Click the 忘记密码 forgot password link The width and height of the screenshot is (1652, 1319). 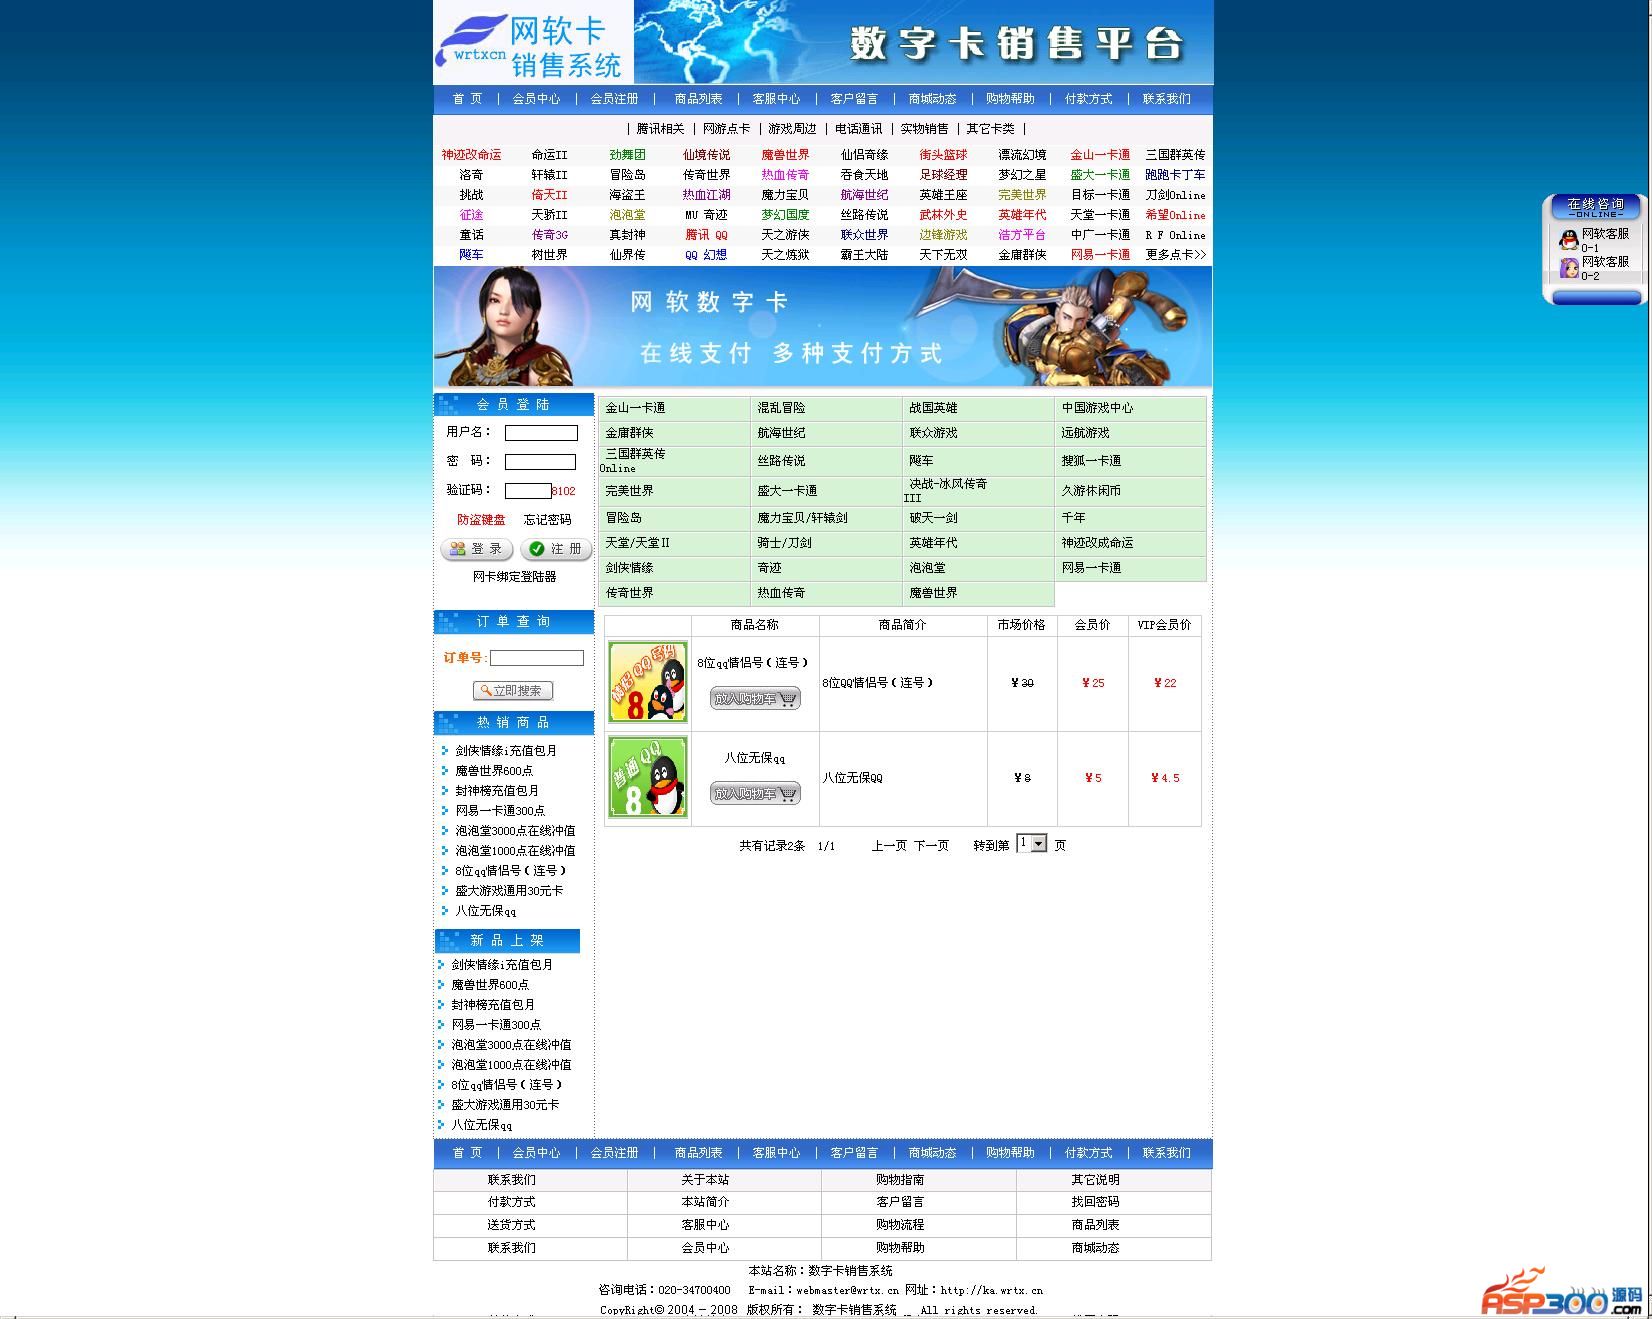(x=547, y=520)
